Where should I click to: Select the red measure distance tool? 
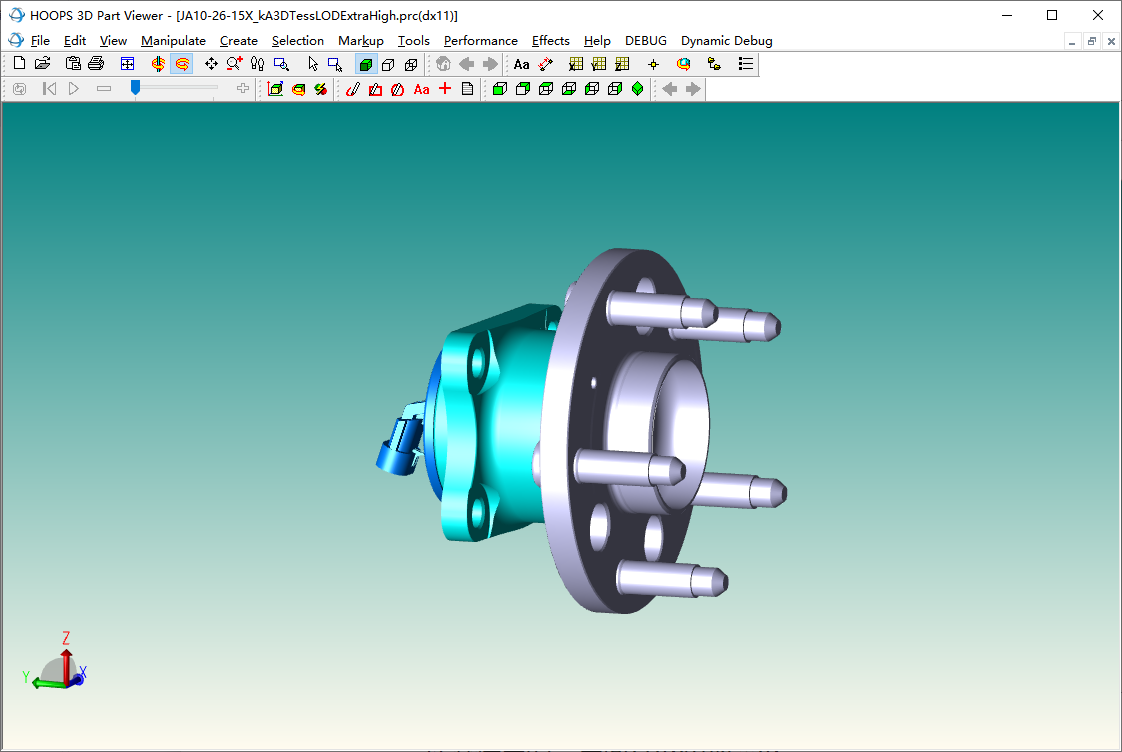(x=545, y=64)
